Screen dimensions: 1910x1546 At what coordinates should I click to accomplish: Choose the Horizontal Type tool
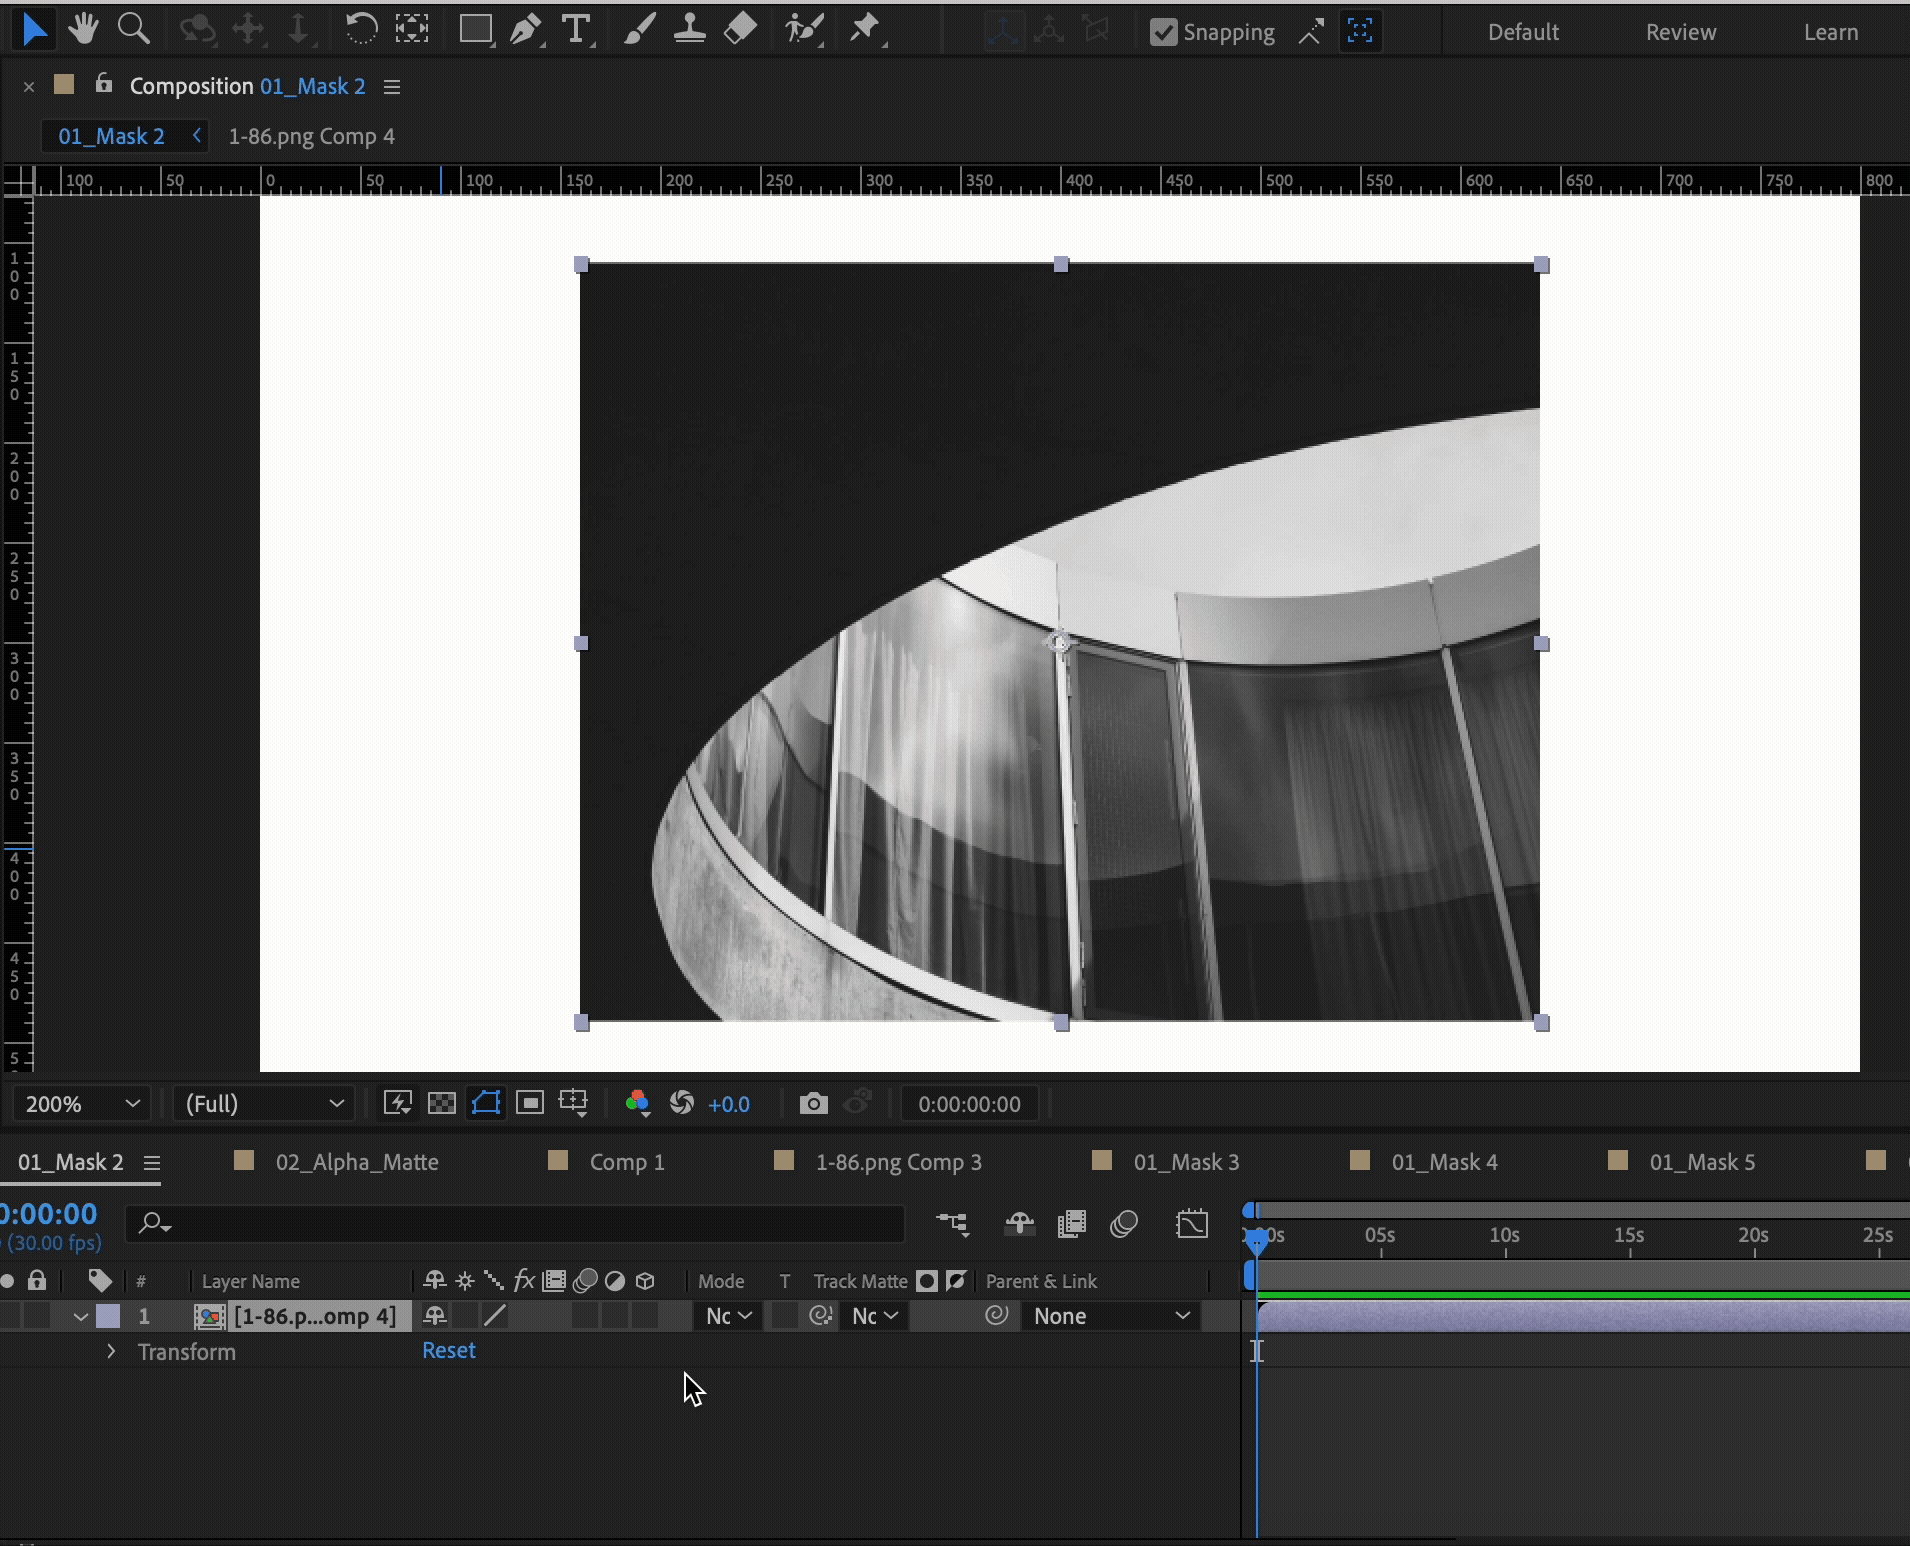click(x=576, y=30)
